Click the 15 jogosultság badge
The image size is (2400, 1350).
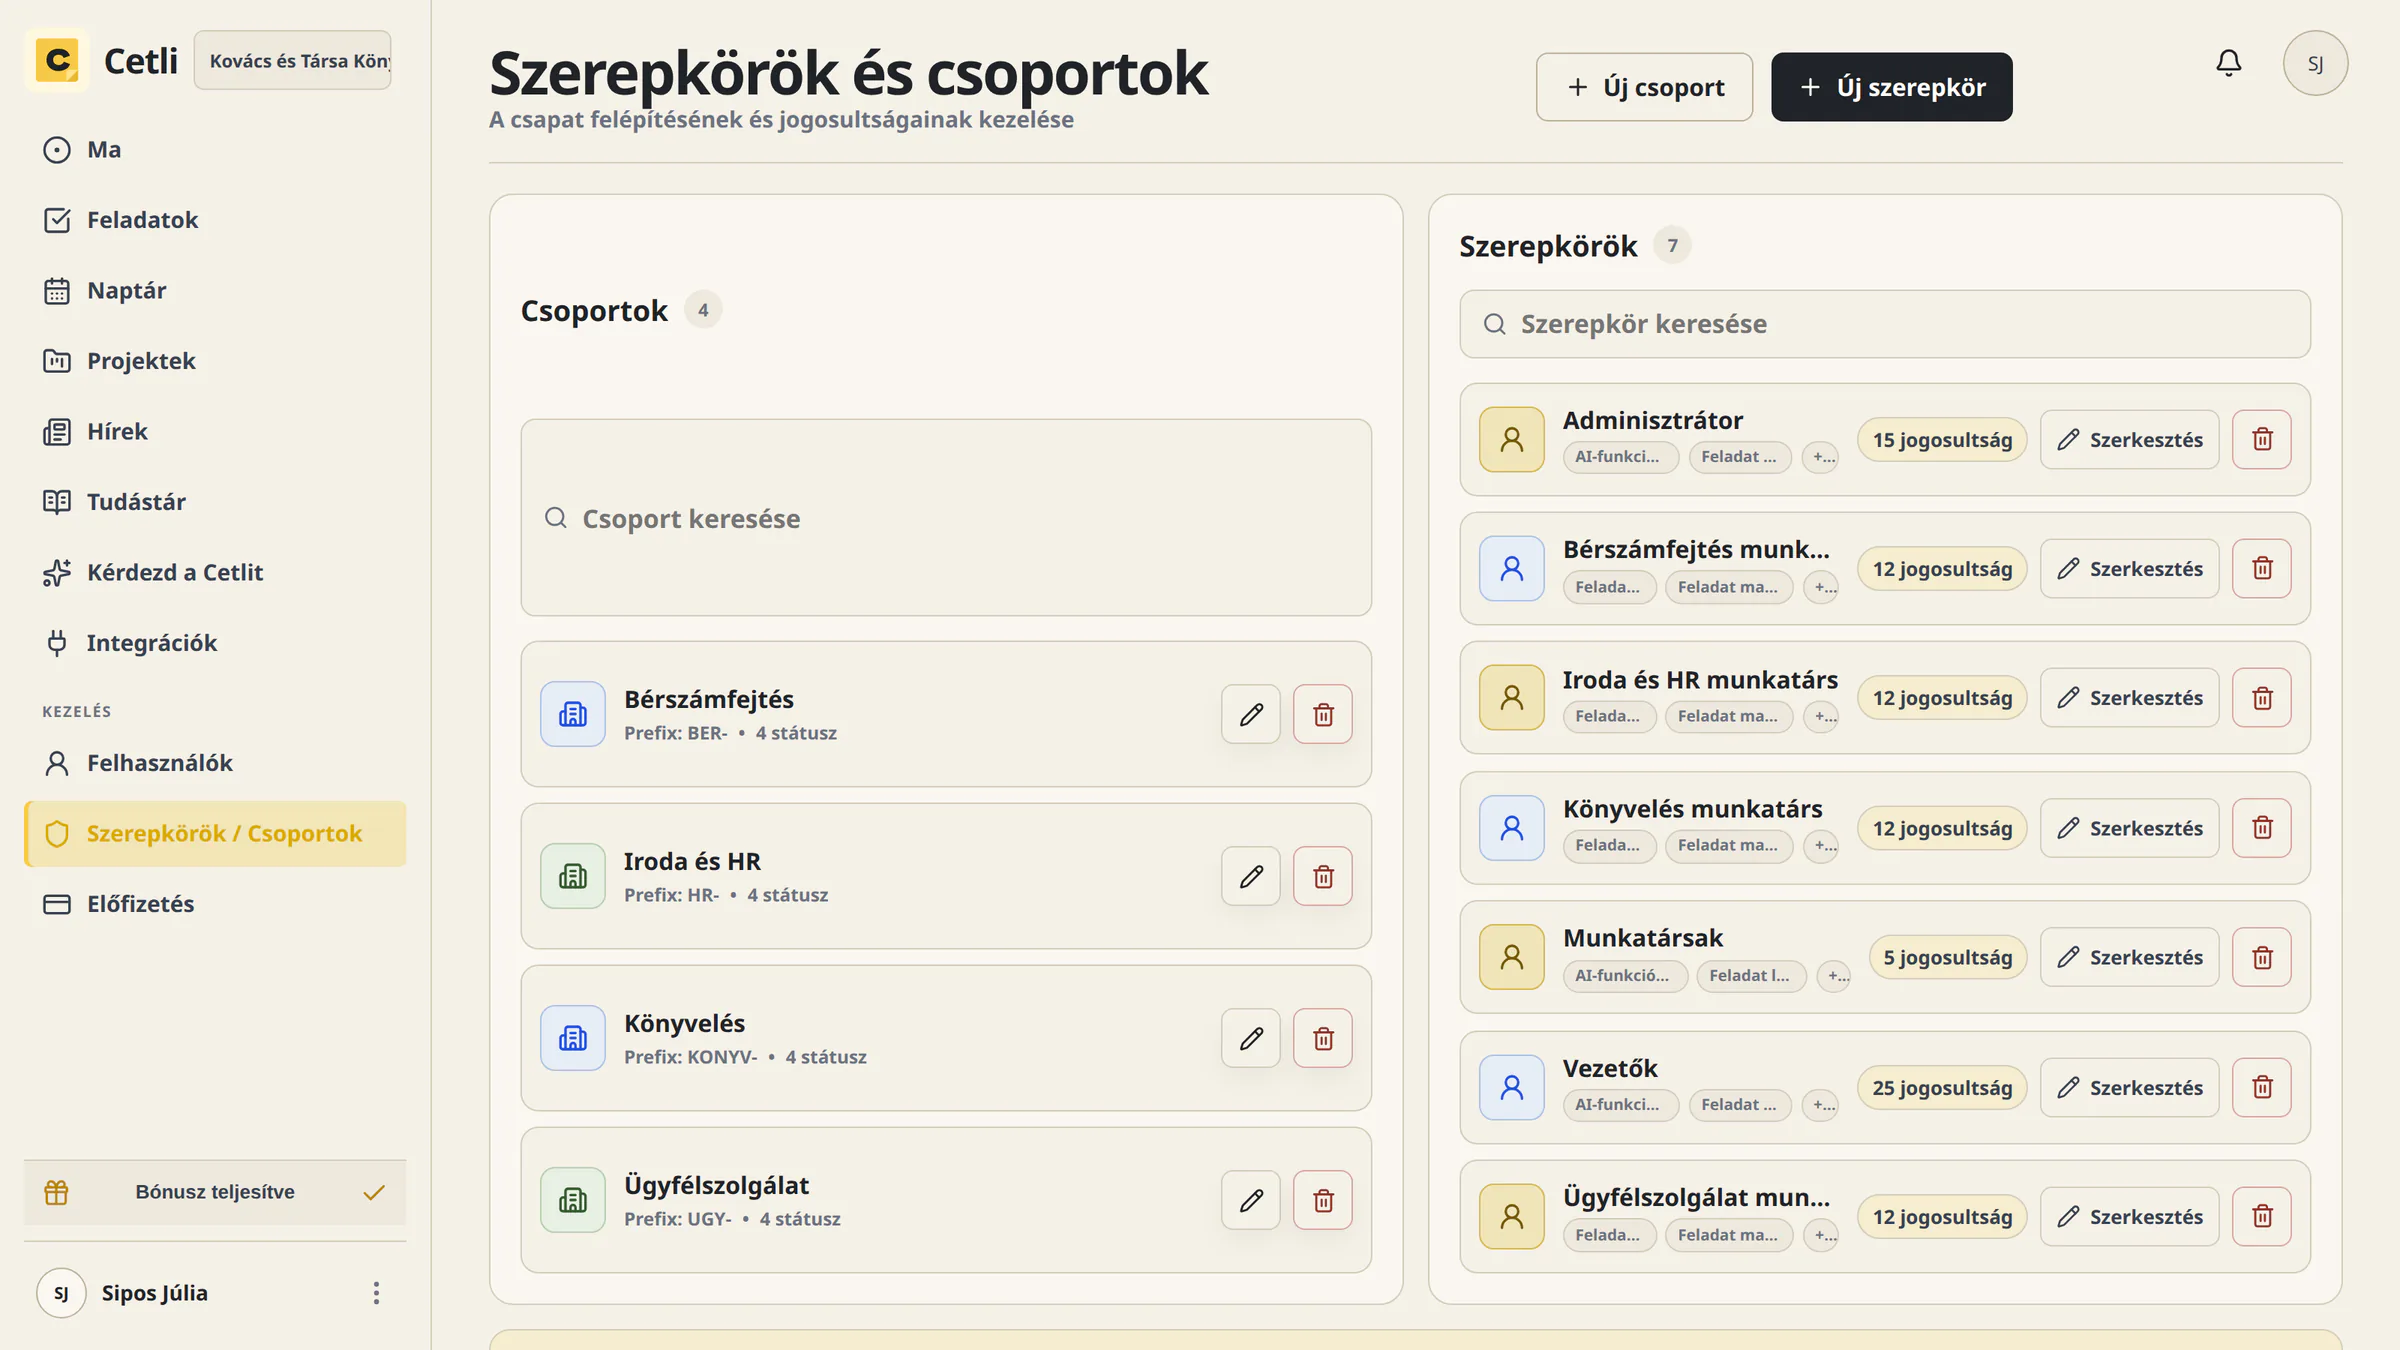click(x=1942, y=439)
